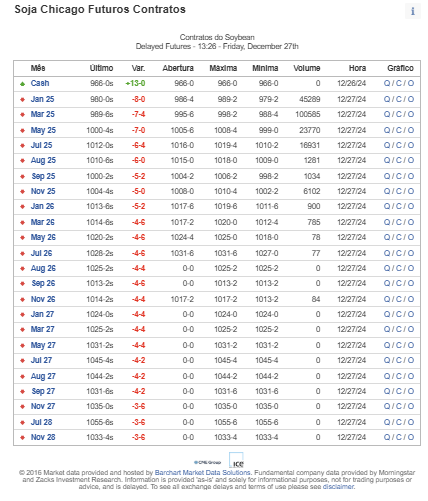Open the Mar 25 contract link

43,114
